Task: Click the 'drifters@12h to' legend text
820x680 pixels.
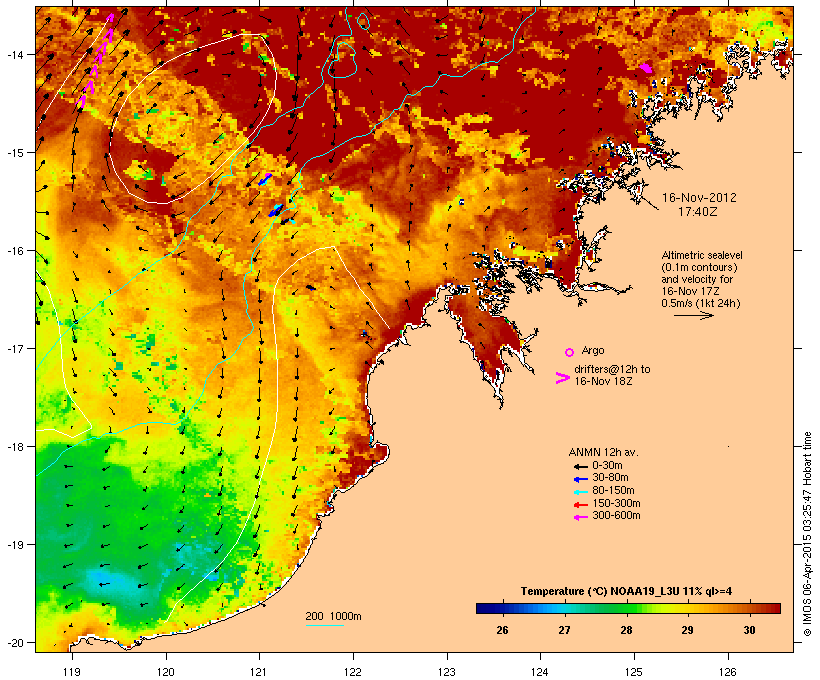Action: tap(612, 369)
